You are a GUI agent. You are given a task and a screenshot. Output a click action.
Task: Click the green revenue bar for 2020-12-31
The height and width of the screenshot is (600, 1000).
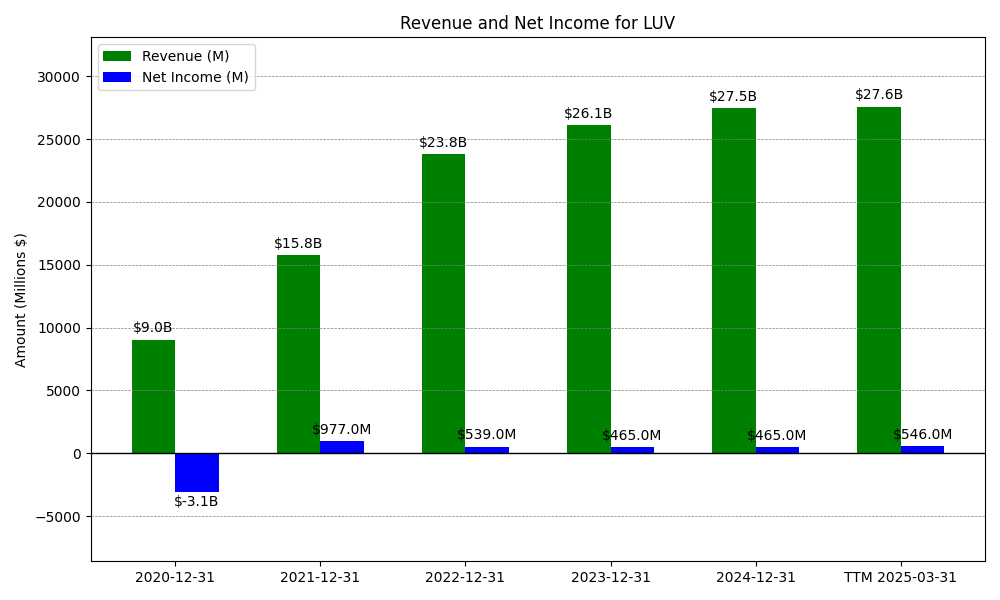tap(154, 397)
